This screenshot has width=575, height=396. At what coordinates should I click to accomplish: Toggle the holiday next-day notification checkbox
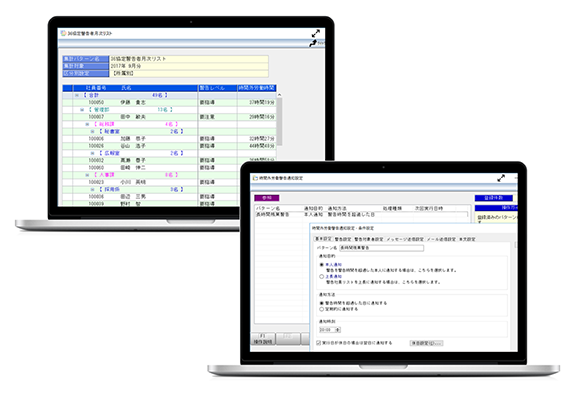click(318, 343)
